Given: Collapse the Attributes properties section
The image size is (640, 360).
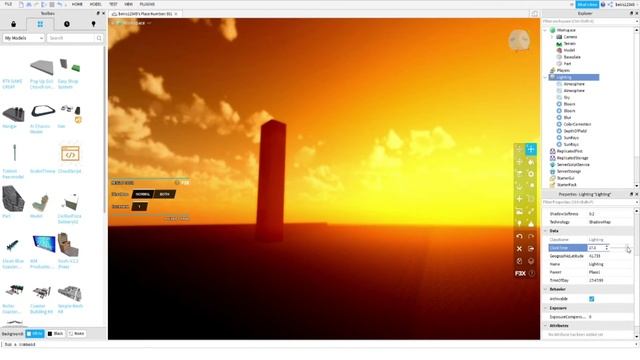Looking at the screenshot, I should click(x=546, y=326).
